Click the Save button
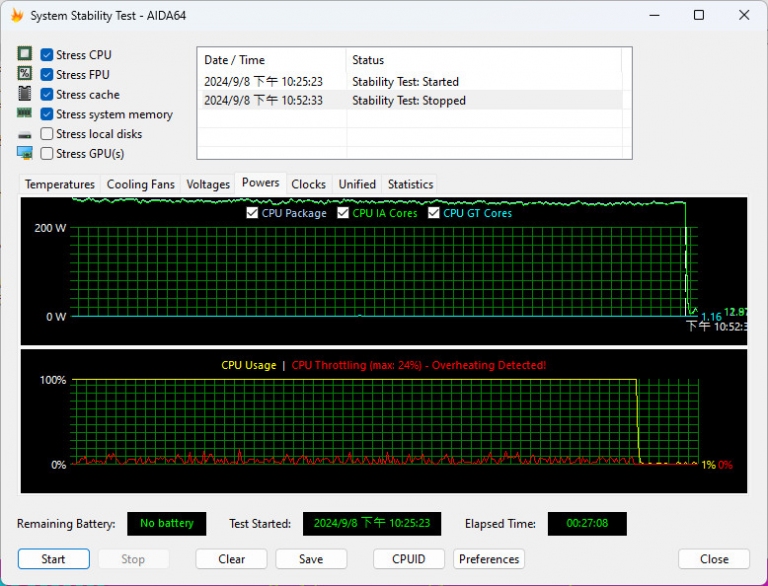This screenshot has height=586, width=768. [311, 559]
